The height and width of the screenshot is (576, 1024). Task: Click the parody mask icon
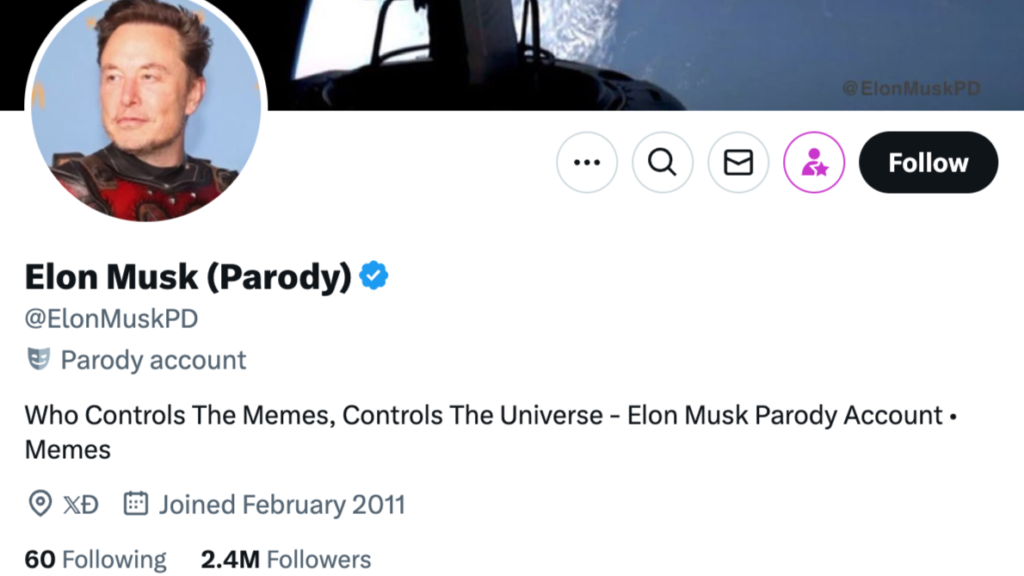pyautogui.click(x=38, y=360)
